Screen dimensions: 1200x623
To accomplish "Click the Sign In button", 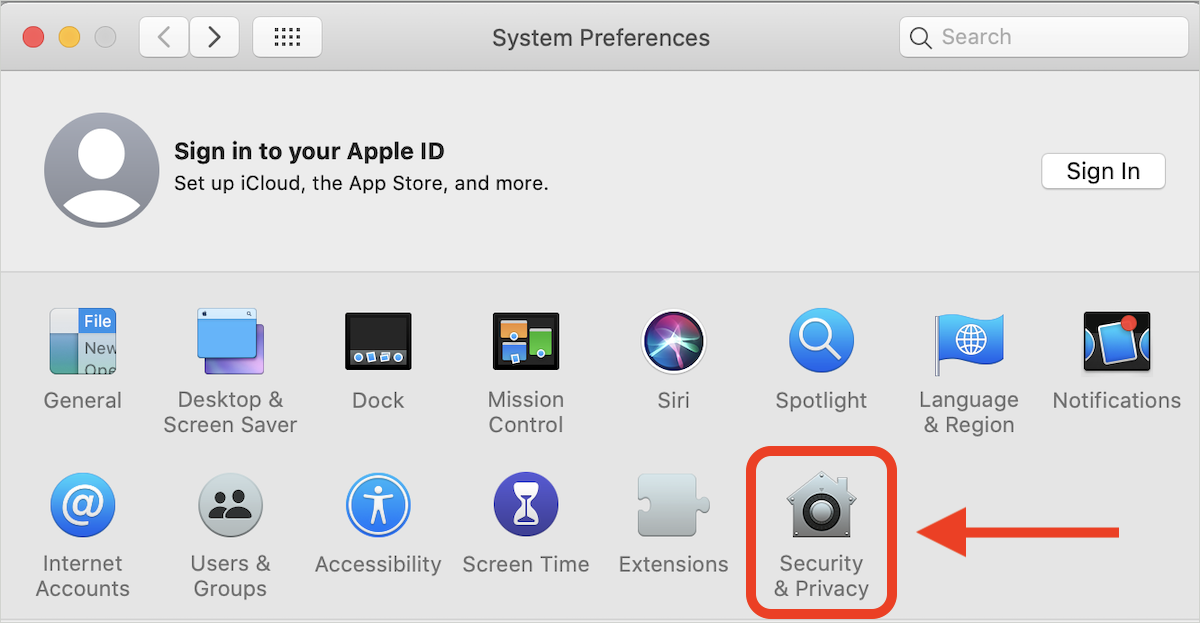I will click(1104, 171).
